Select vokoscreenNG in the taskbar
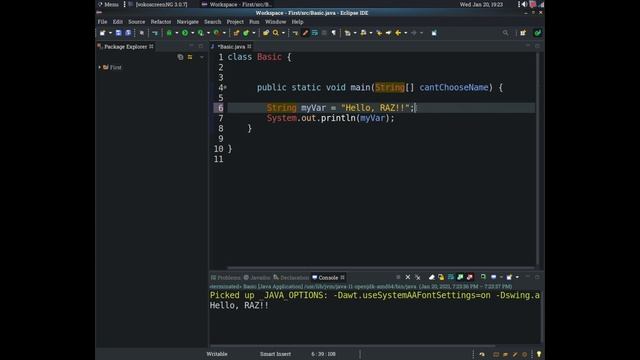This screenshot has width=640, height=360. (x=158, y=4)
